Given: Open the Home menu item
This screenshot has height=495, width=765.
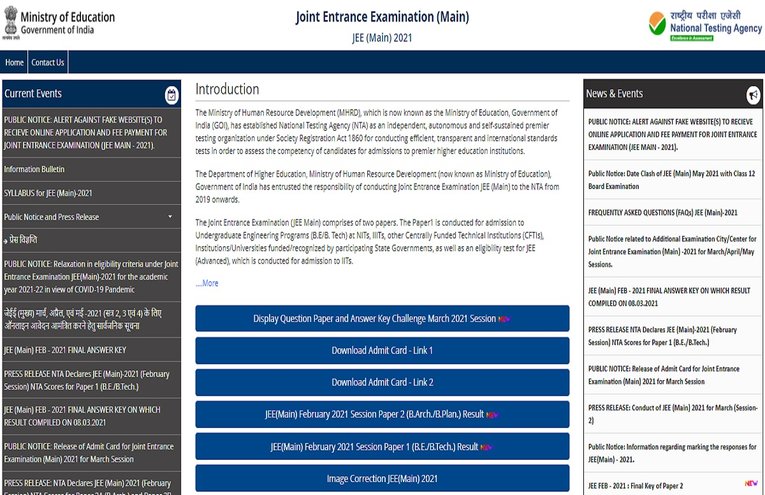Looking at the screenshot, I should (x=14, y=63).
